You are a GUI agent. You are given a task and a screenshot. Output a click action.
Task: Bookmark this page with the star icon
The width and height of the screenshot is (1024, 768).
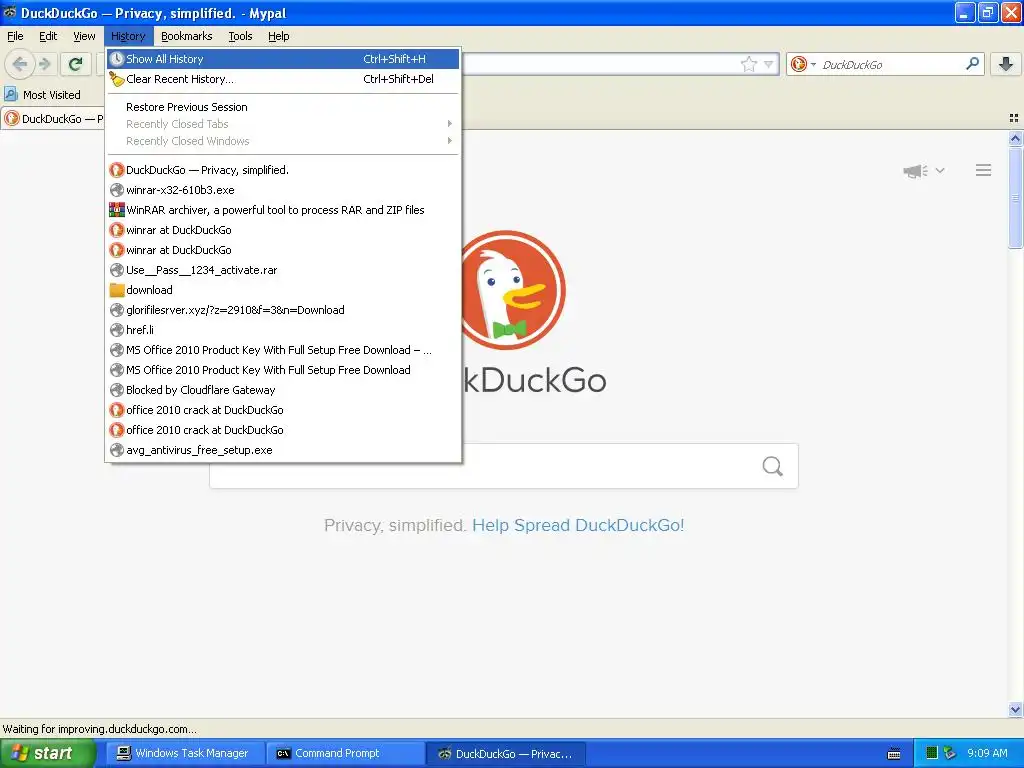[x=748, y=64]
